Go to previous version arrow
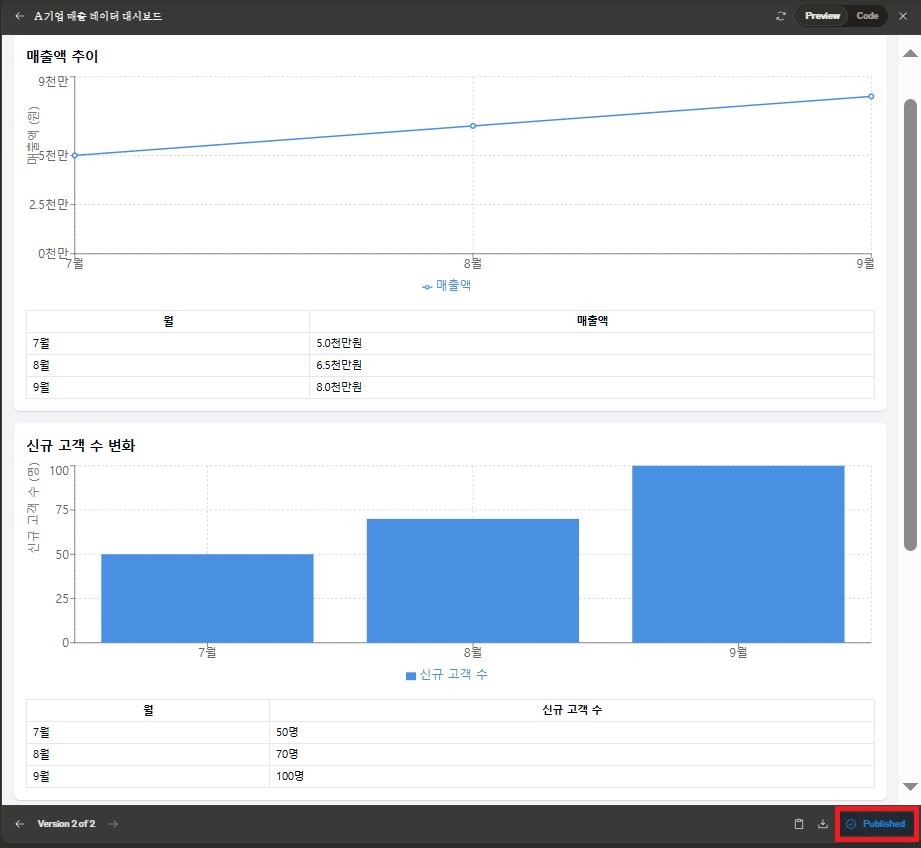 [20, 824]
